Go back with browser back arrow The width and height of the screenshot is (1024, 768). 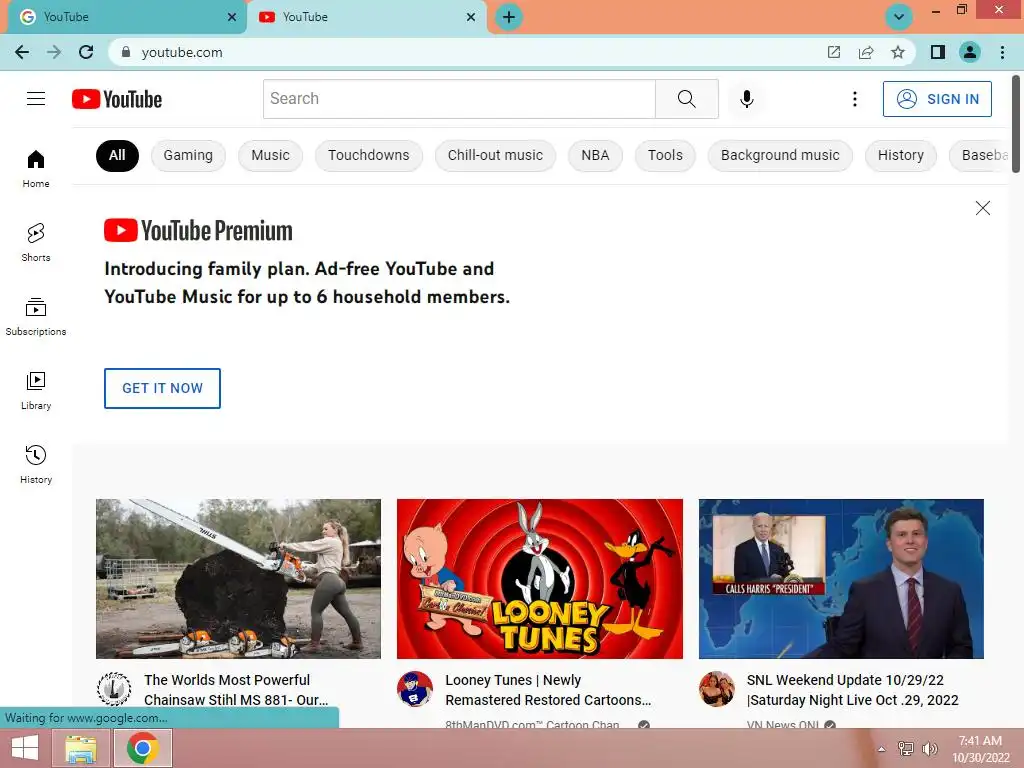22,52
